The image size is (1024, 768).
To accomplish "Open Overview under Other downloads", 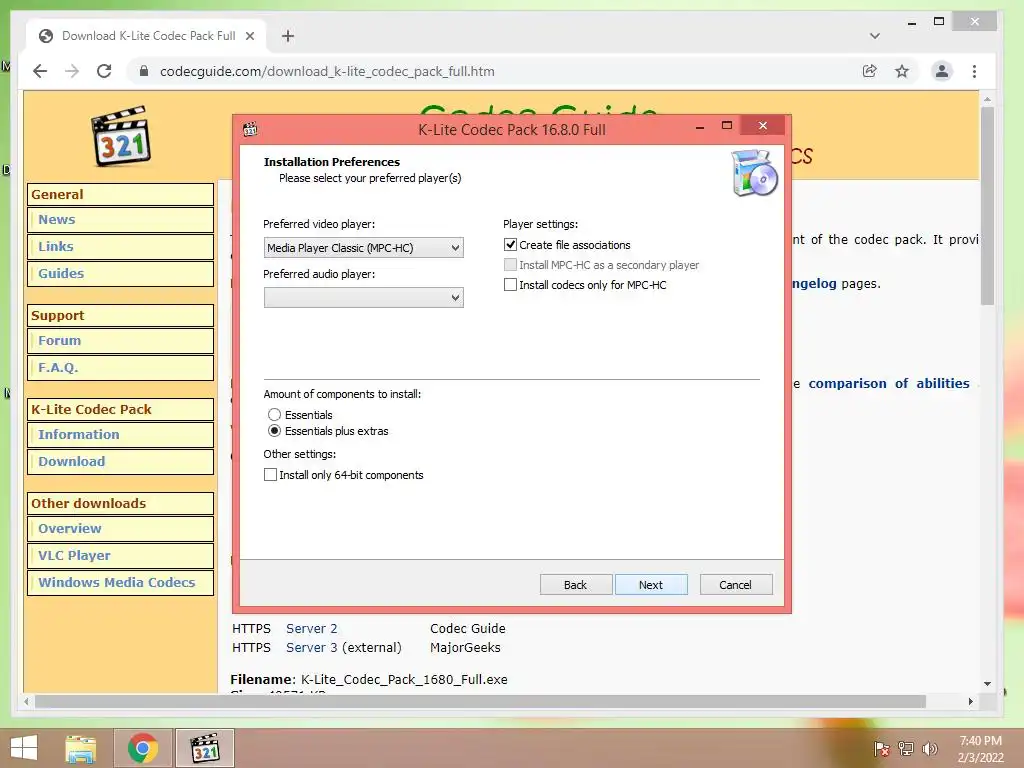I will click(x=69, y=529).
